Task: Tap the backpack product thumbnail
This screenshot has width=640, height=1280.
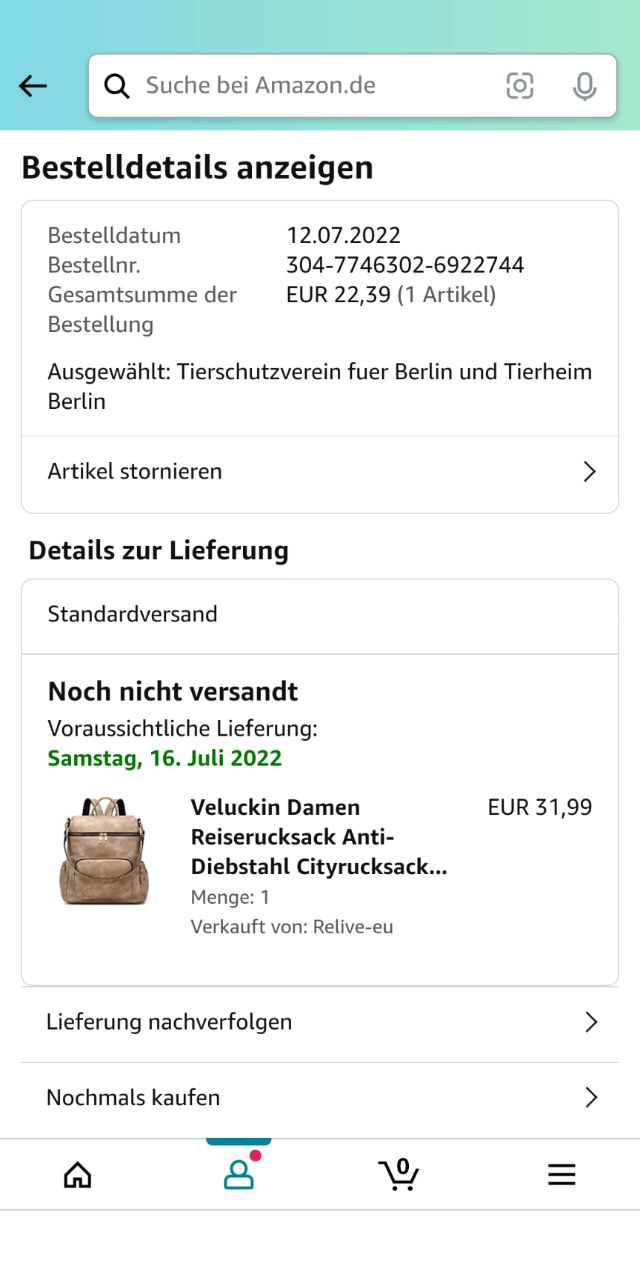Action: click(x=104, y=851)
